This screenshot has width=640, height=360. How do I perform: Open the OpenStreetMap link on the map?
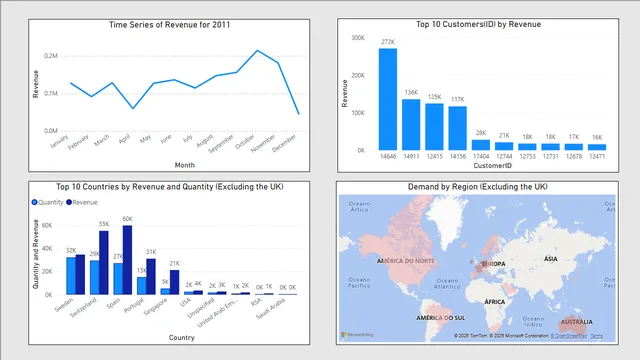click(x=569, y=336)
